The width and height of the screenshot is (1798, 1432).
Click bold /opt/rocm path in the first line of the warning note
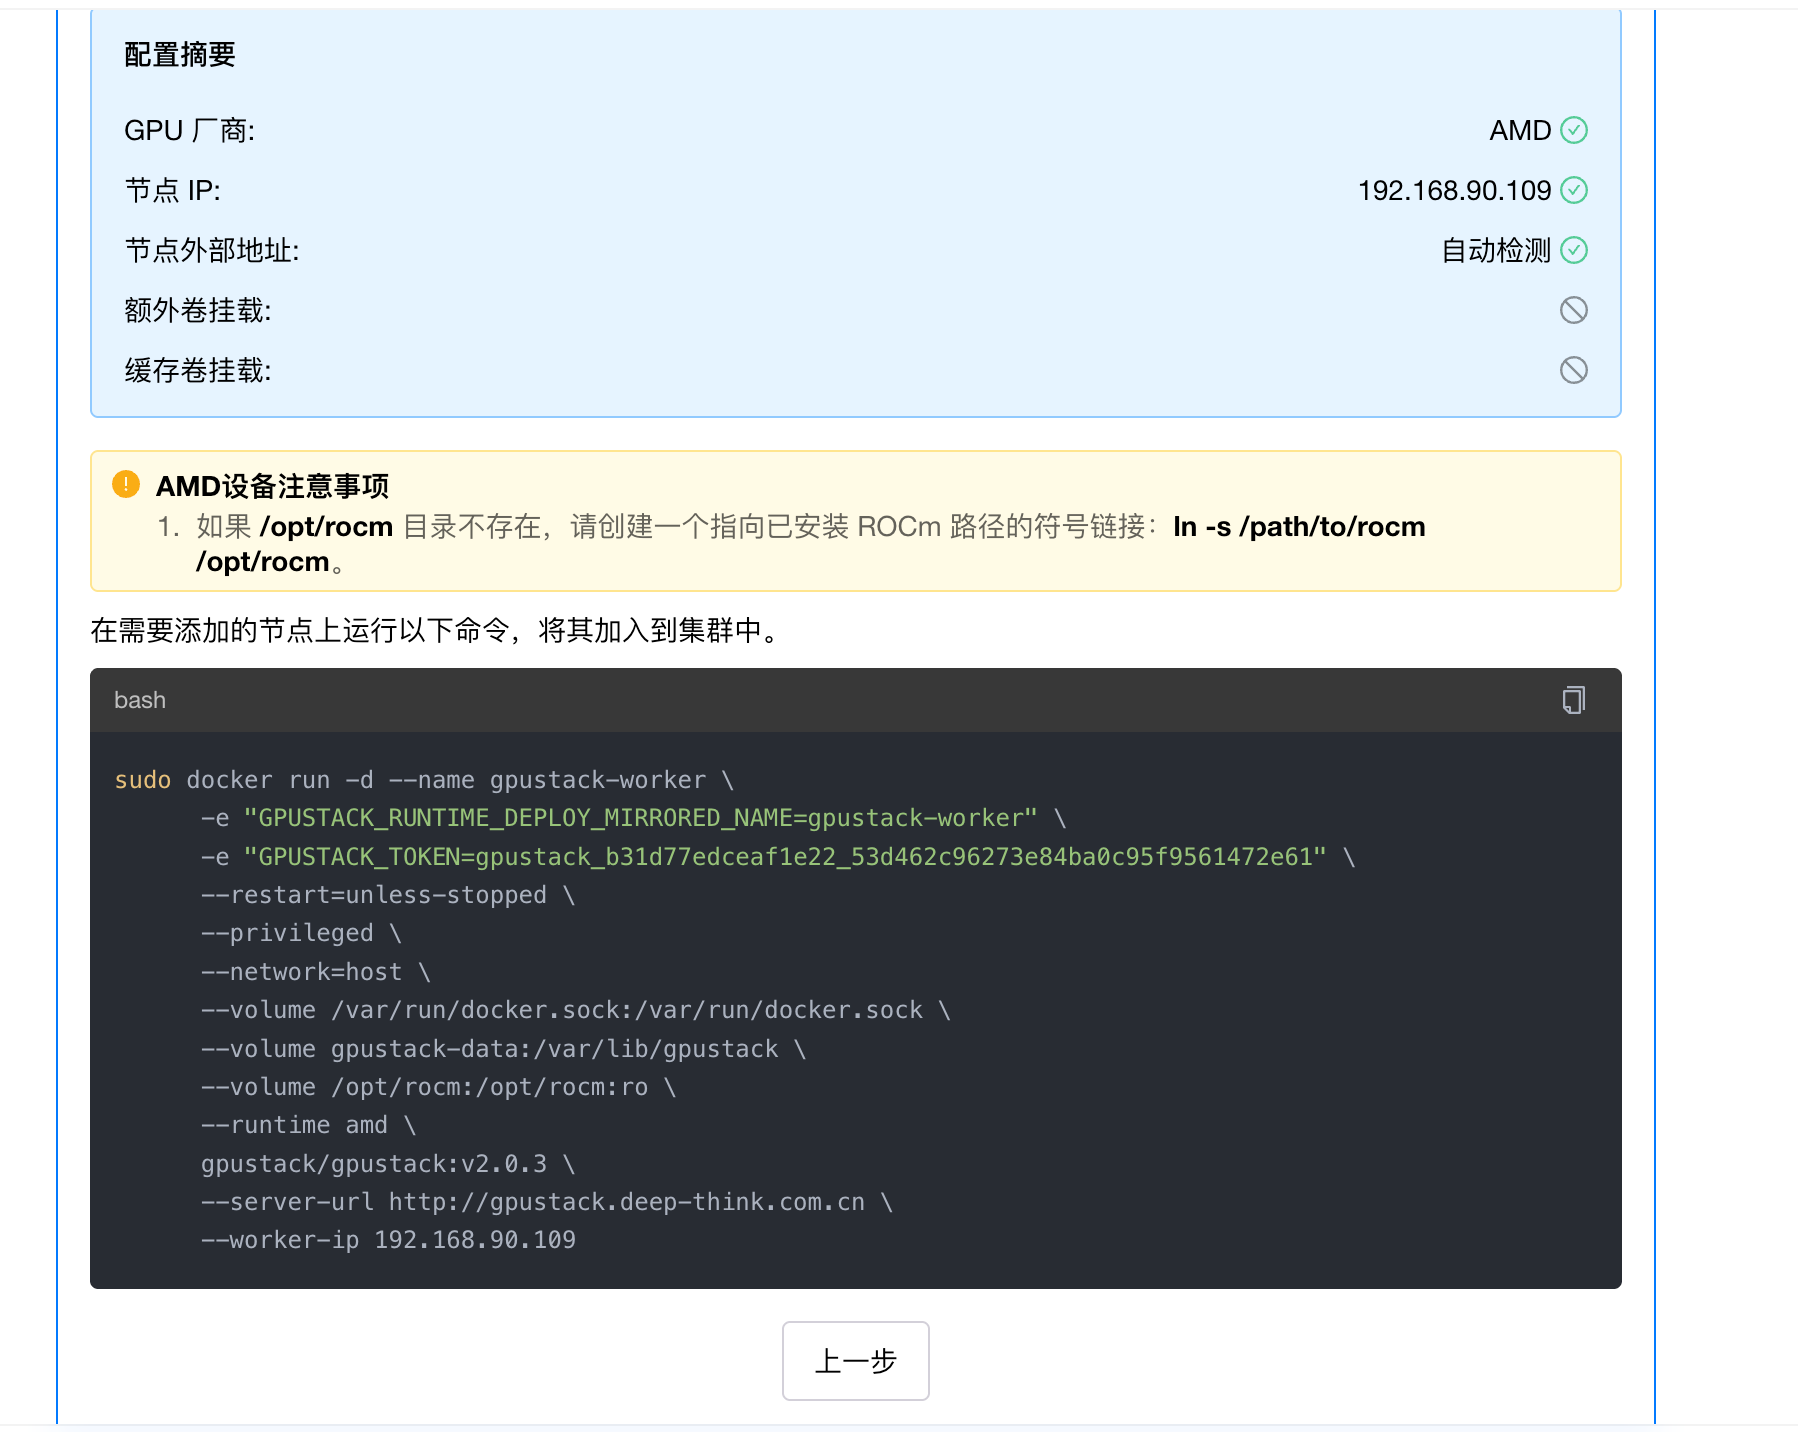[x=327, y=527]
